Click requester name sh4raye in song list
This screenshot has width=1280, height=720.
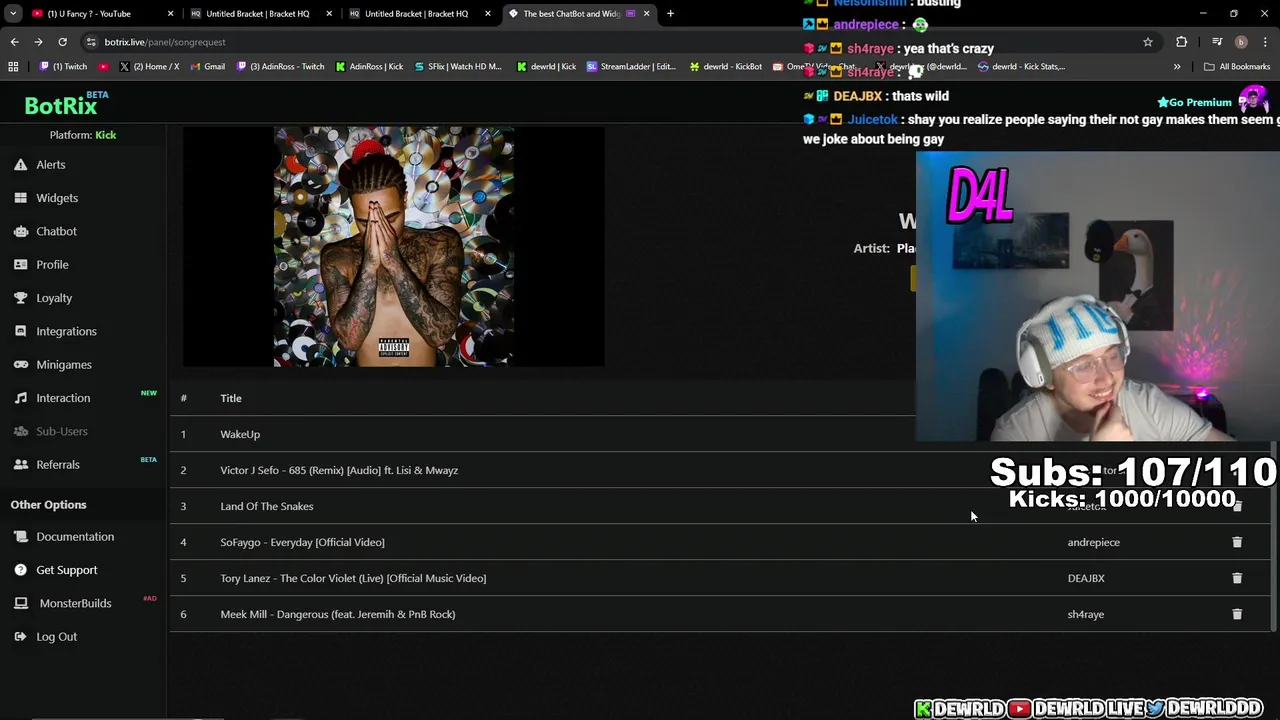(1085, 614)
